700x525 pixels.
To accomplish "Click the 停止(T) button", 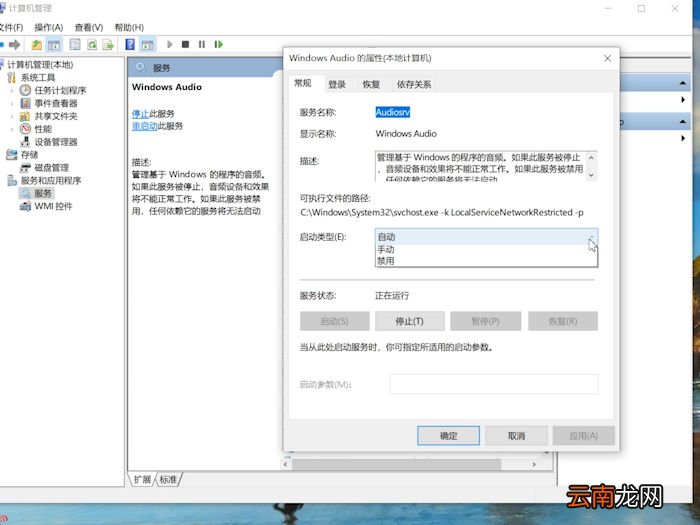I will tap(409, 321).
